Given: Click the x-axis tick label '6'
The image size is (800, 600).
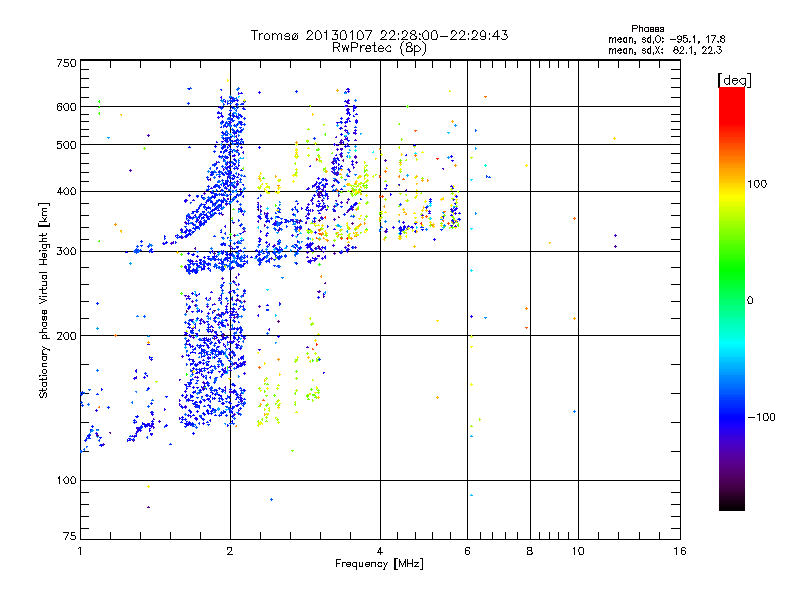Looking at the screenshot, I should pyautogui.click(x=467, y=551).
